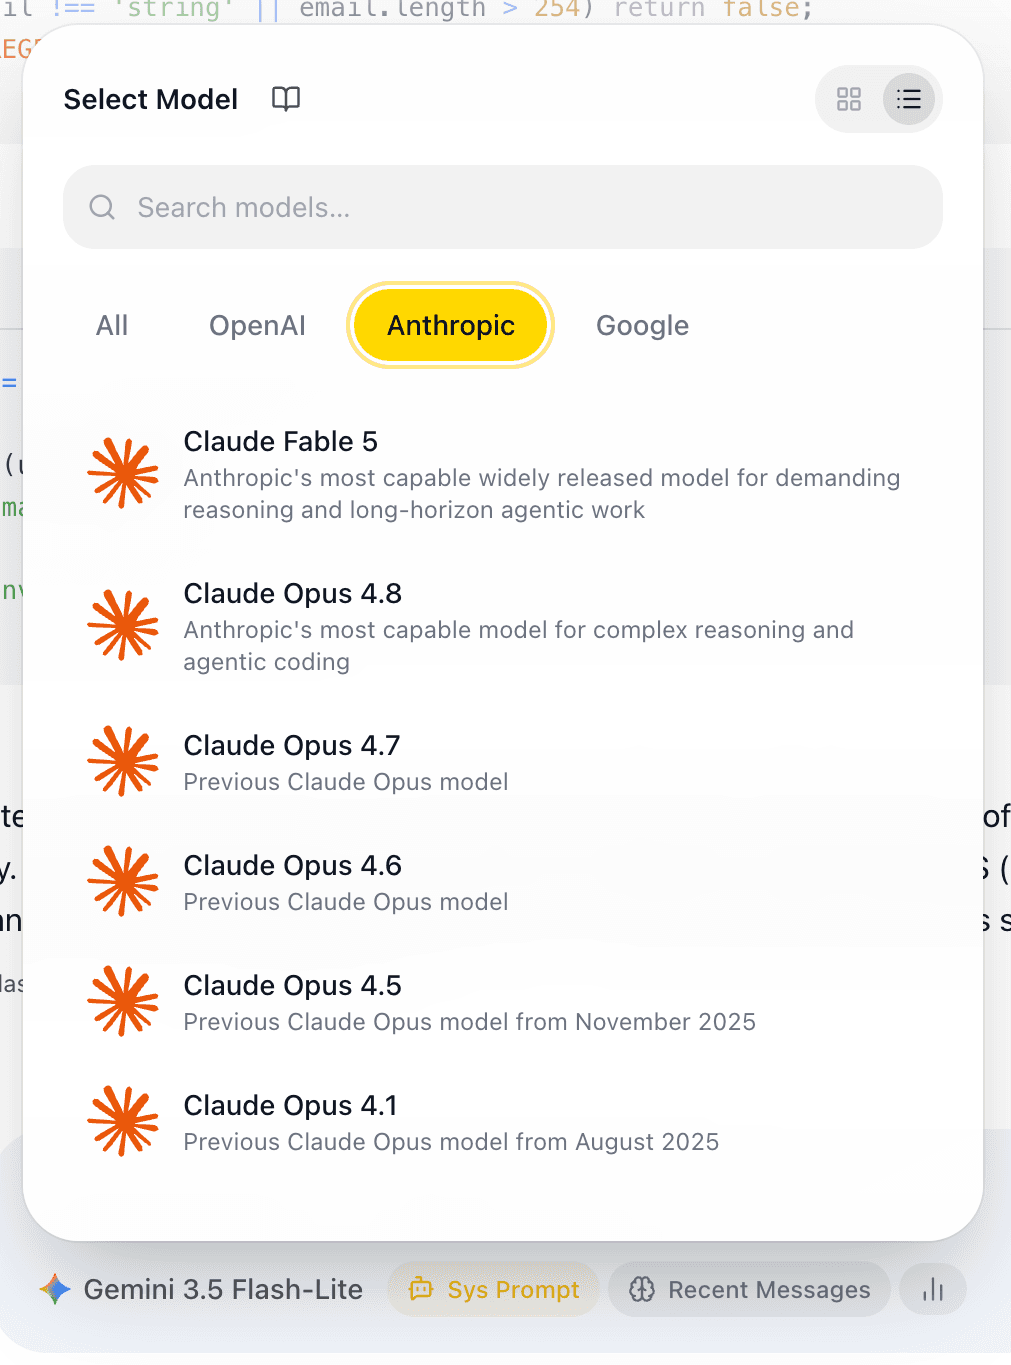
Task: Select the Anthropic tab
Action: 451,325
